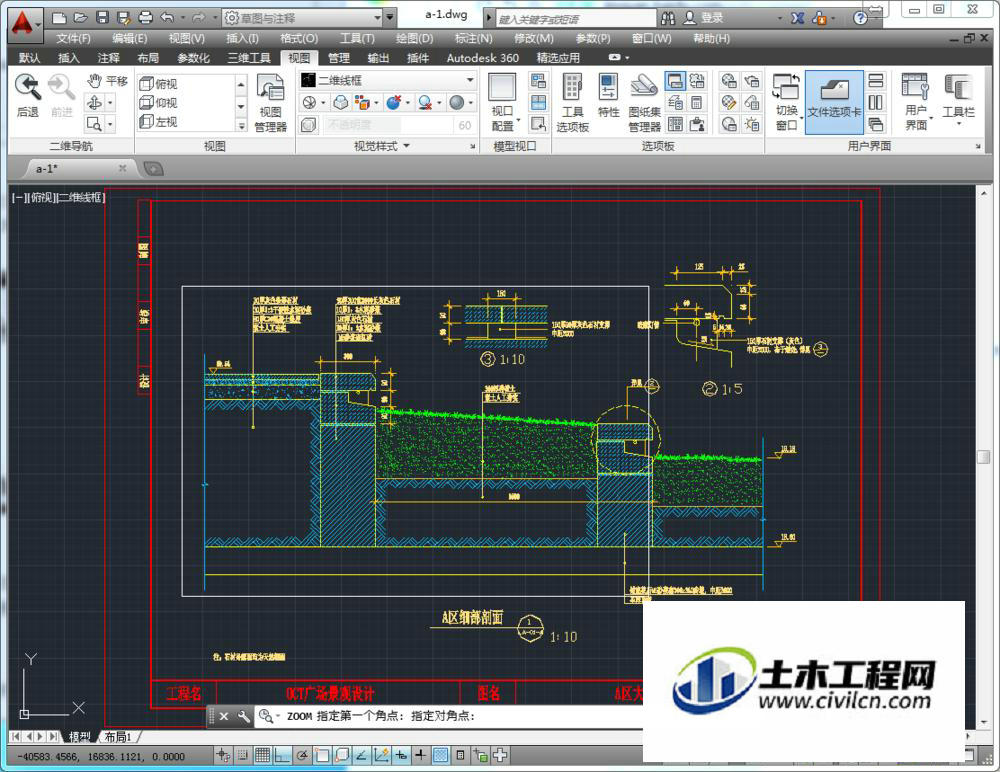
Task: Click the command line wrench customize icon
Action: coord(243,716)
